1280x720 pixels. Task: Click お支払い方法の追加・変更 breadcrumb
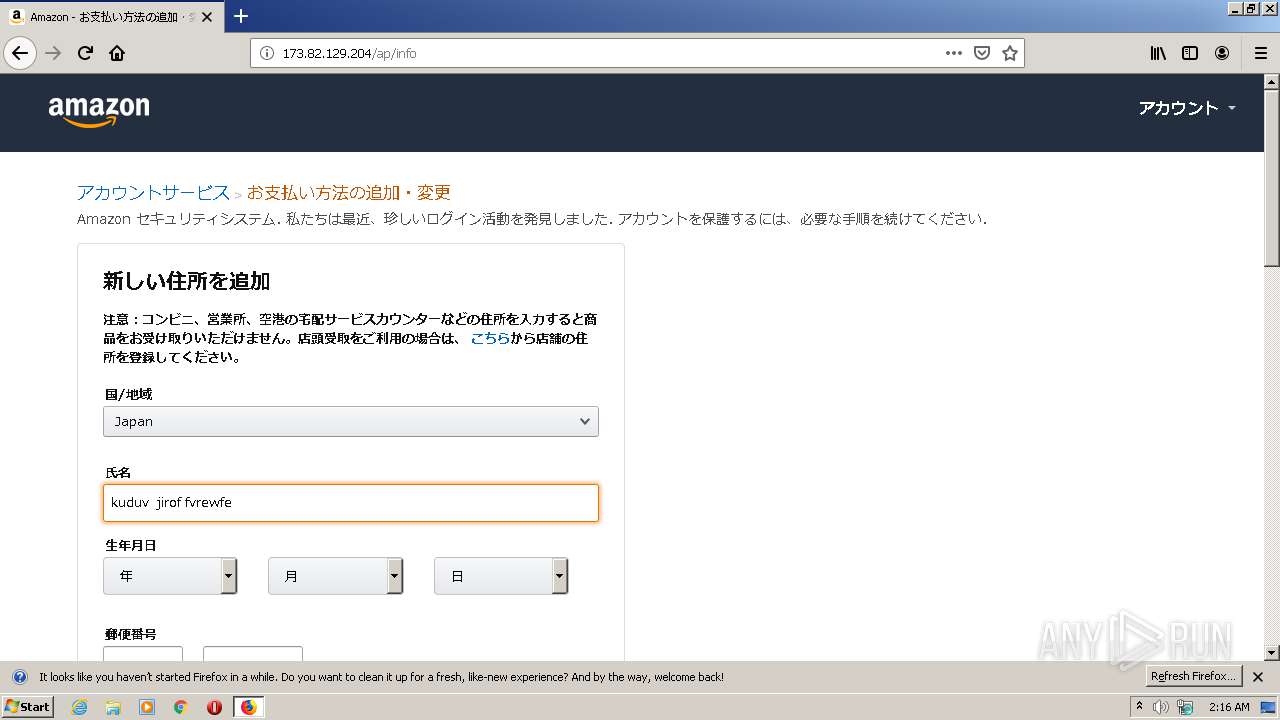[349, 192]
